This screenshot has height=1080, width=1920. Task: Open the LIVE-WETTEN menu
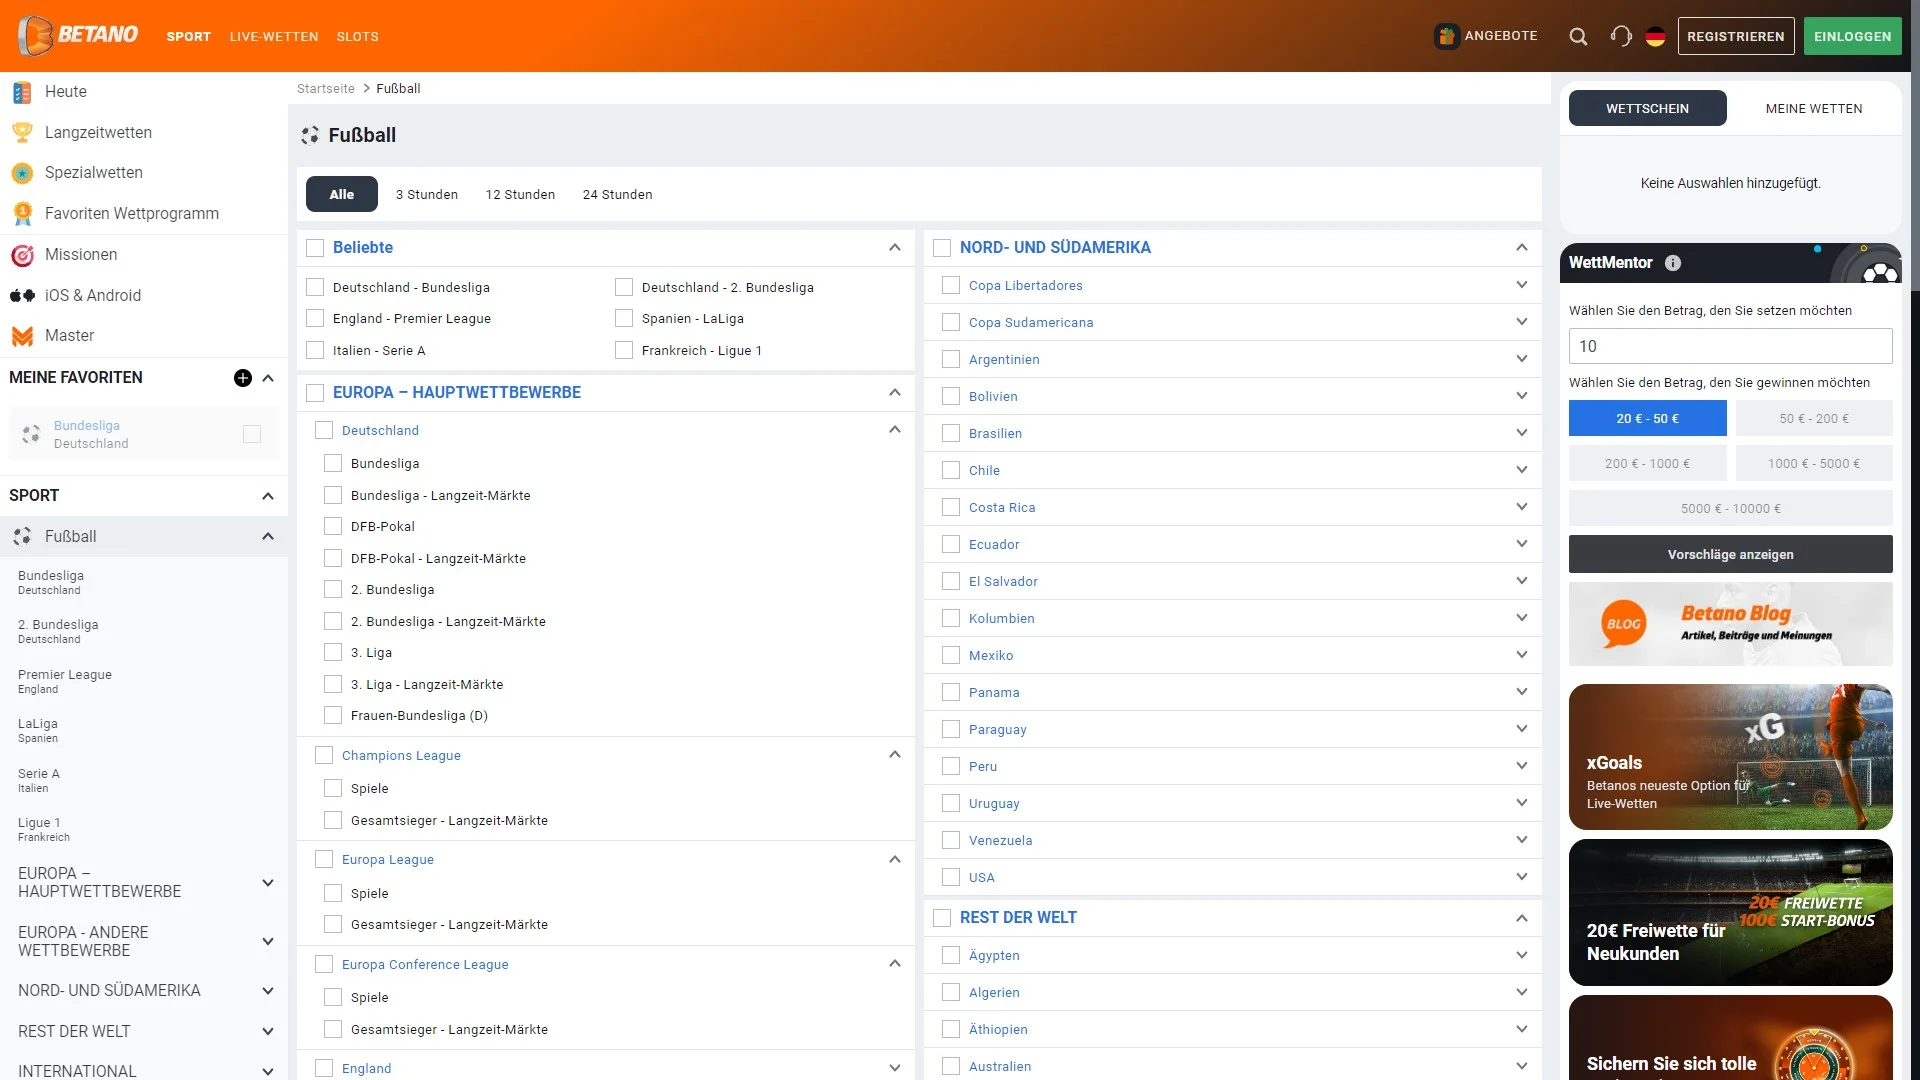click(x=274, y=36)
